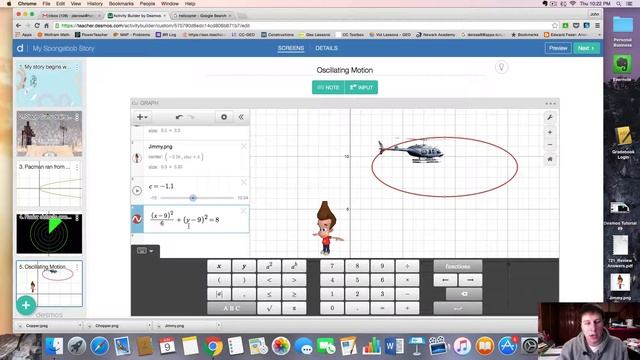
Task: Toggle the on-screen keypad dropdown
Action: tap(145, 251)
